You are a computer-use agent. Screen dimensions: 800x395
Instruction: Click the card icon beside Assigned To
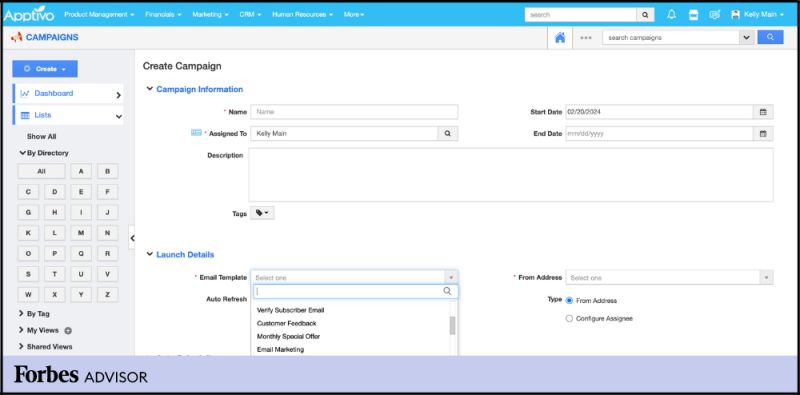click(196, 133)
